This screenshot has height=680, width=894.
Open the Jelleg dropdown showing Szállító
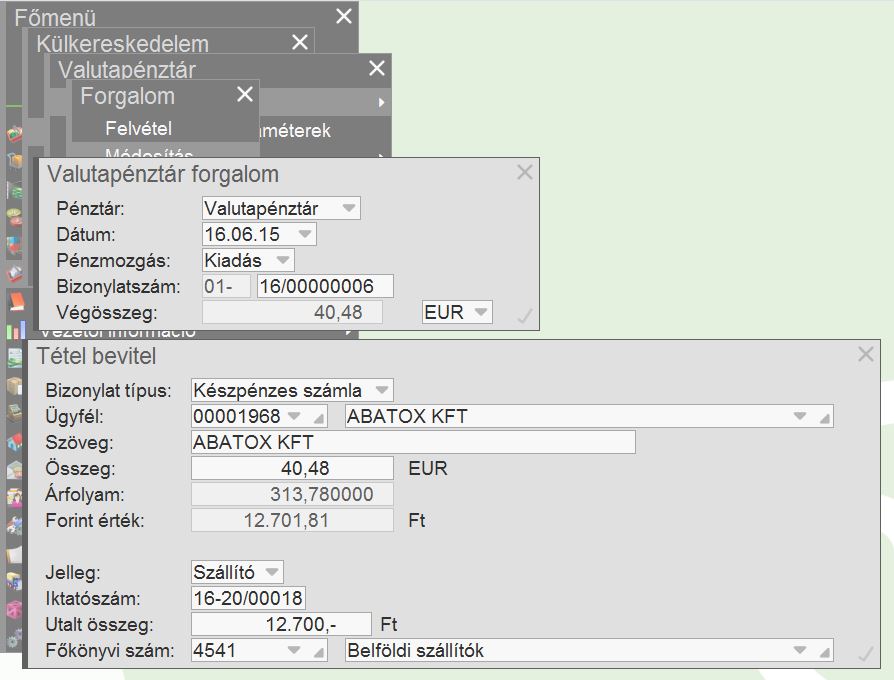pos(272,571)
